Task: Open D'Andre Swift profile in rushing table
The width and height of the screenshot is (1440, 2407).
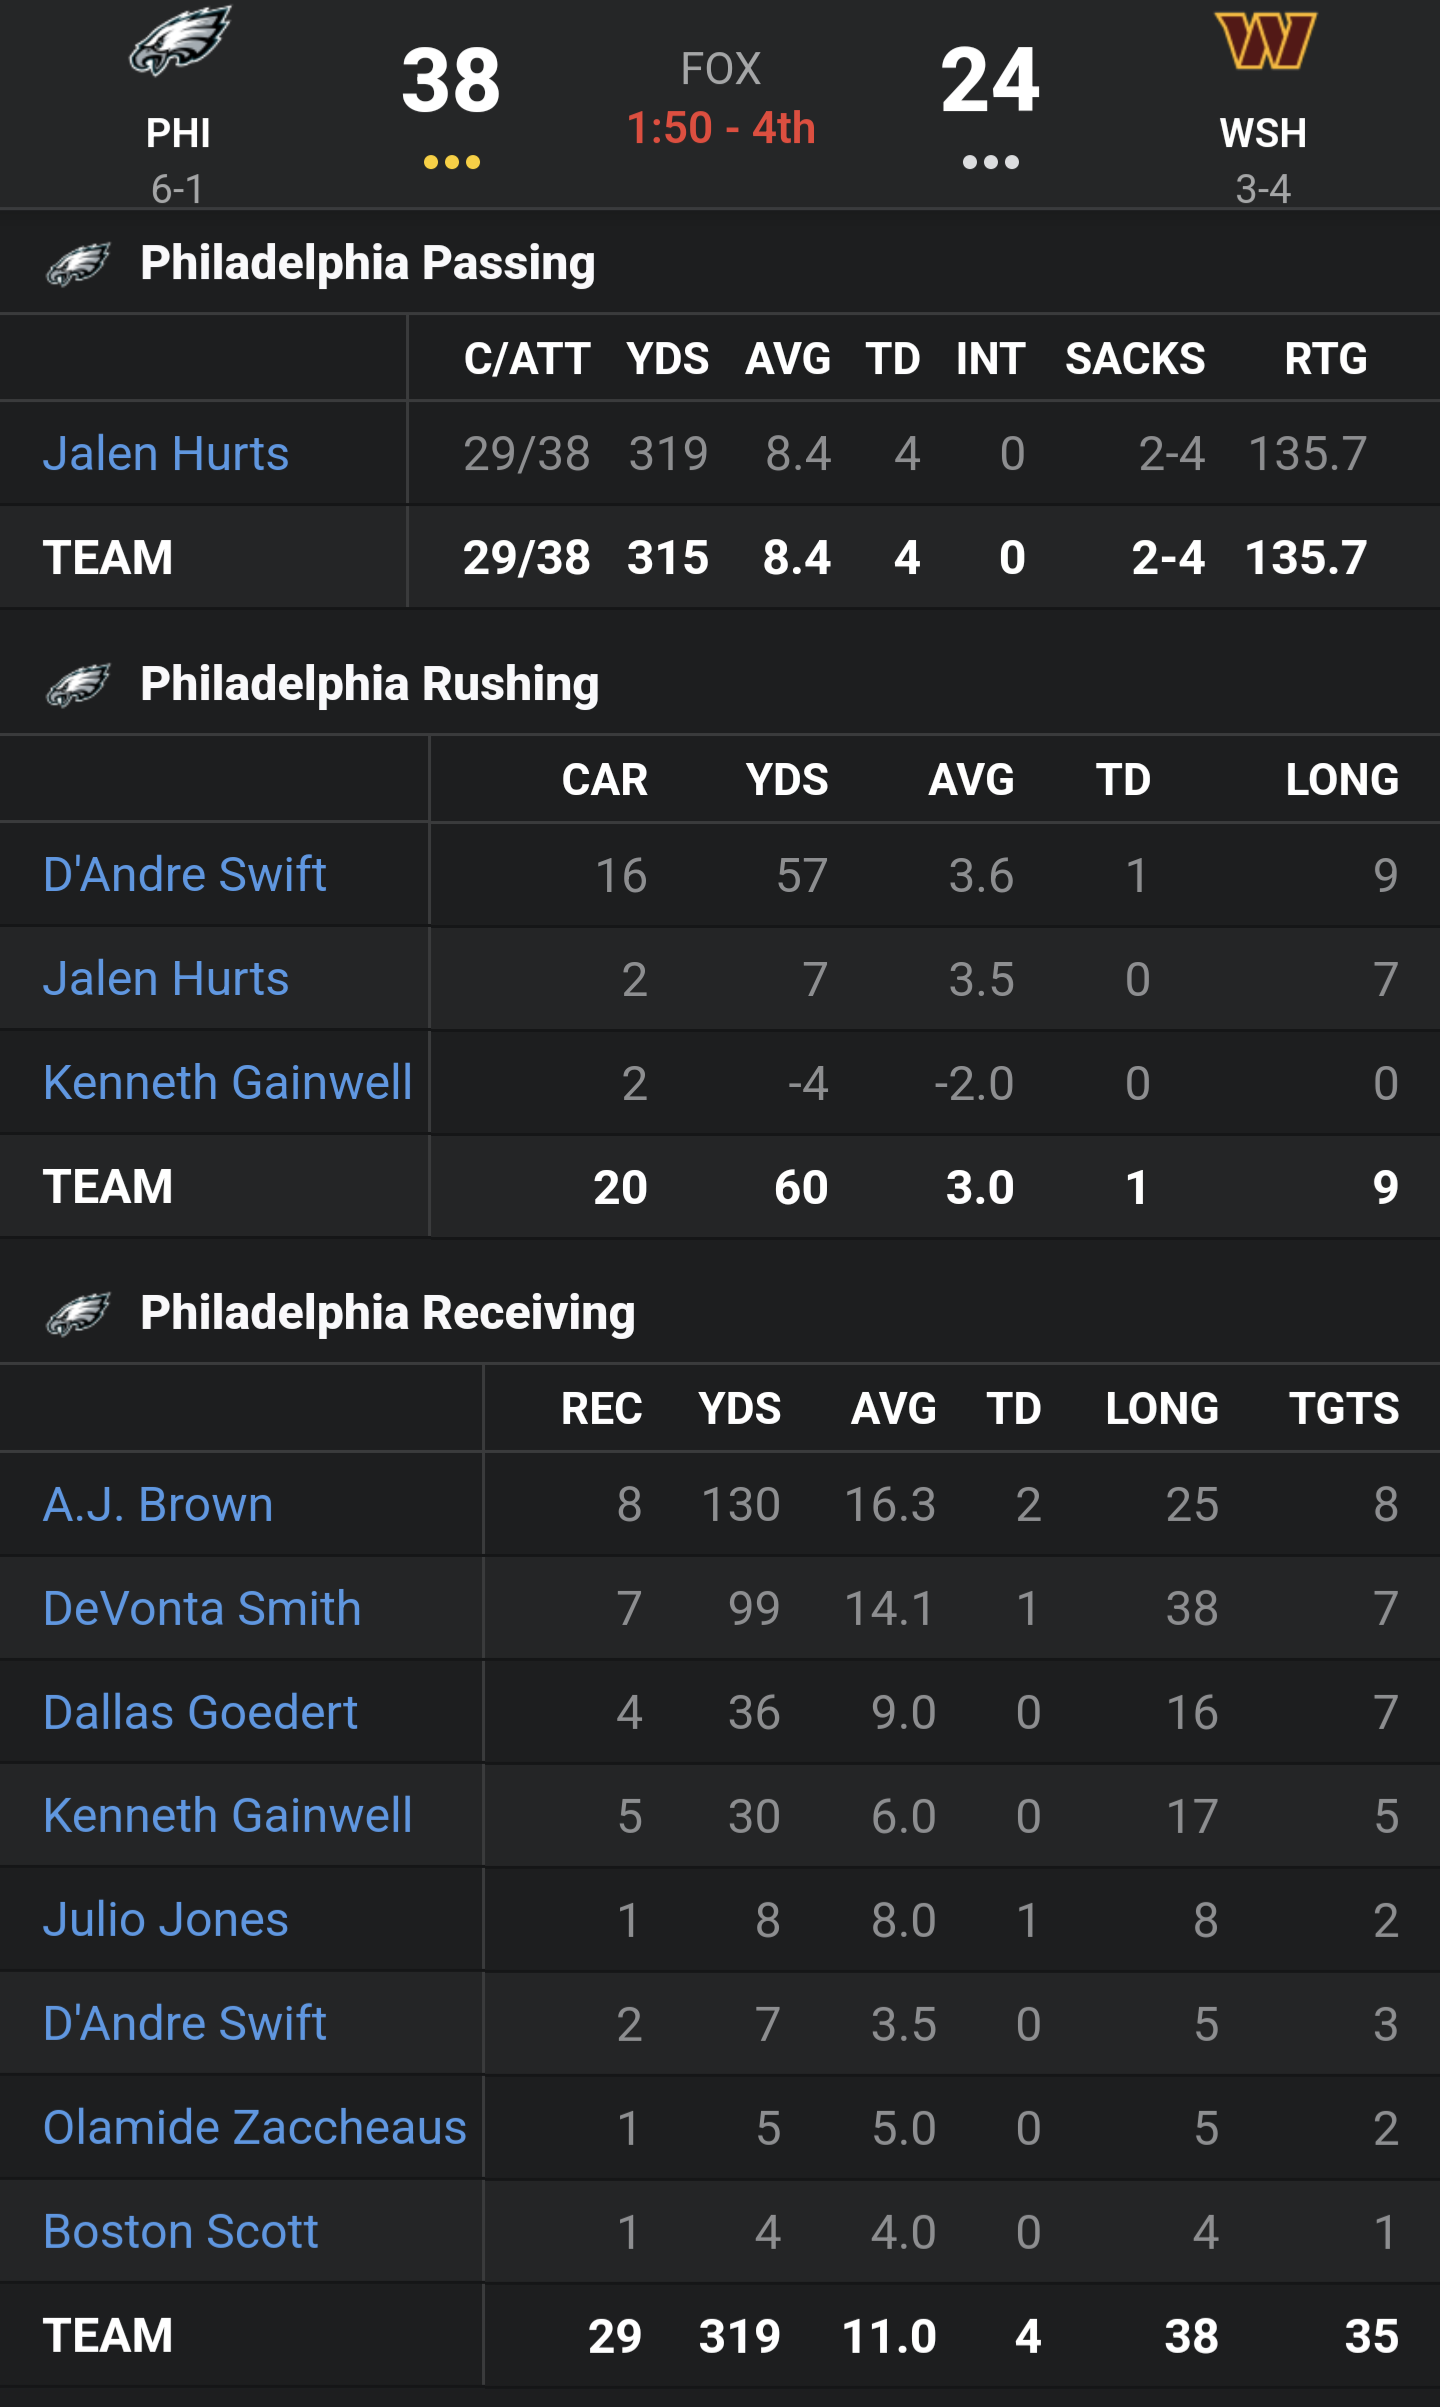Action: point(185,875)
